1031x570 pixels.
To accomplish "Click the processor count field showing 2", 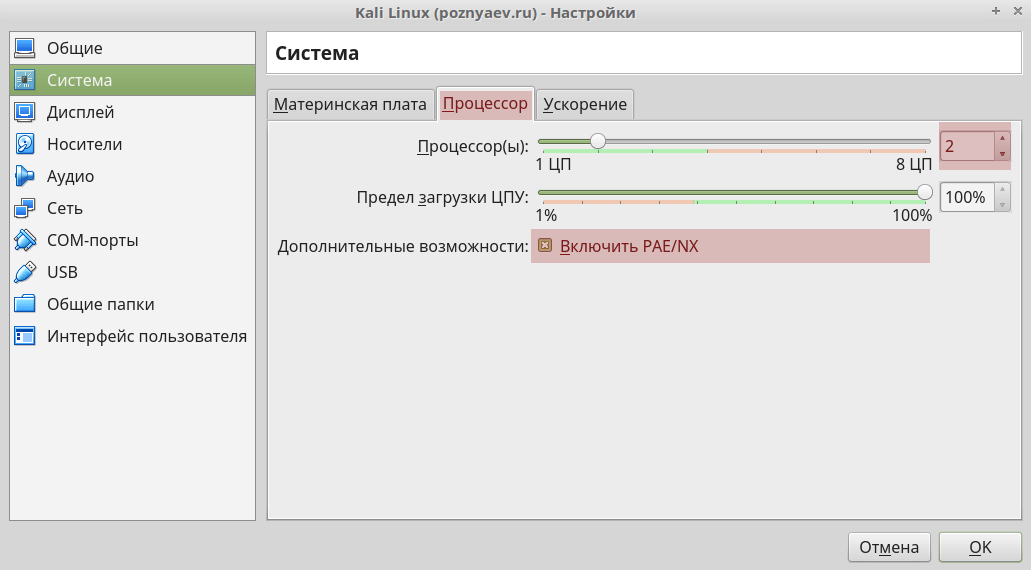I will 967,146.
